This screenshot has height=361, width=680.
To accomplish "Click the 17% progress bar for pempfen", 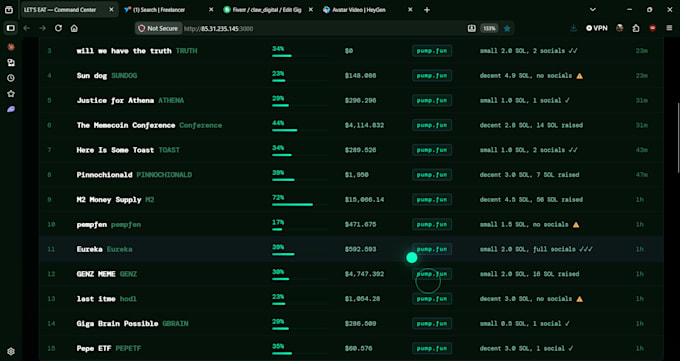I will pyautogui.click(x=300, y=229).
